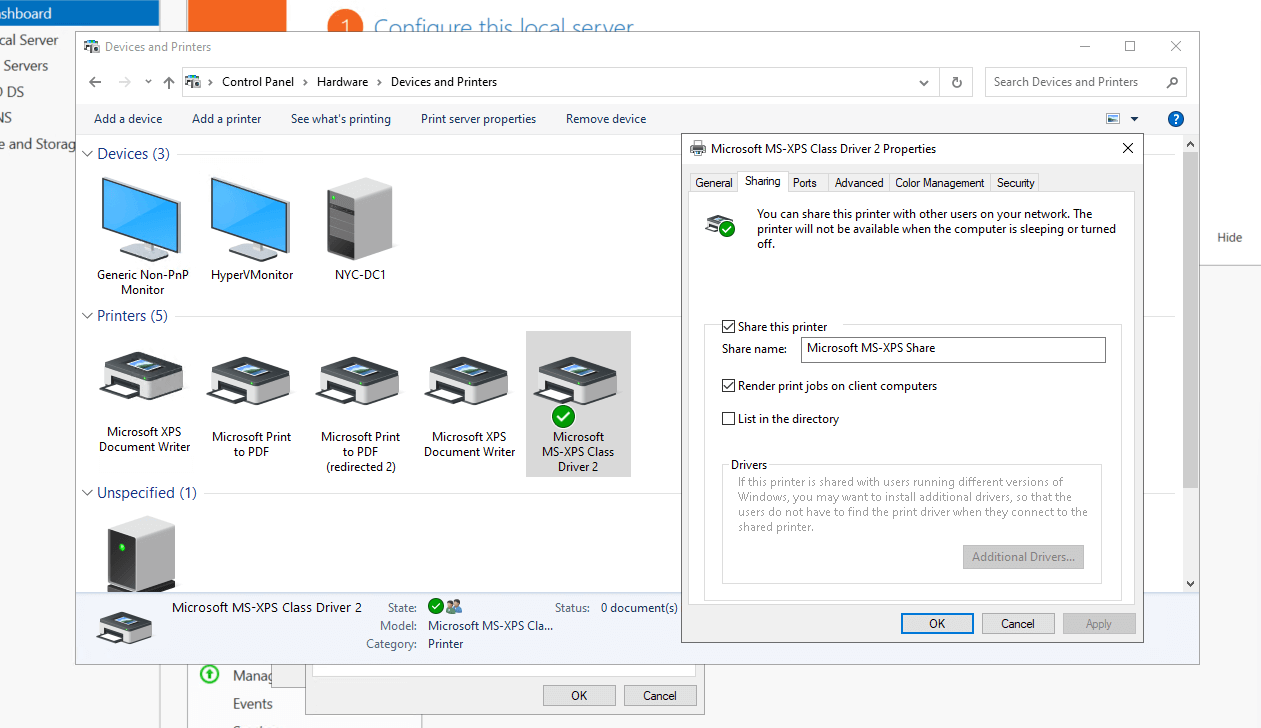This screenshot has width=1261, height=728.
Task: Click the change view icon in the toolbar
Action: point(1113,119)
